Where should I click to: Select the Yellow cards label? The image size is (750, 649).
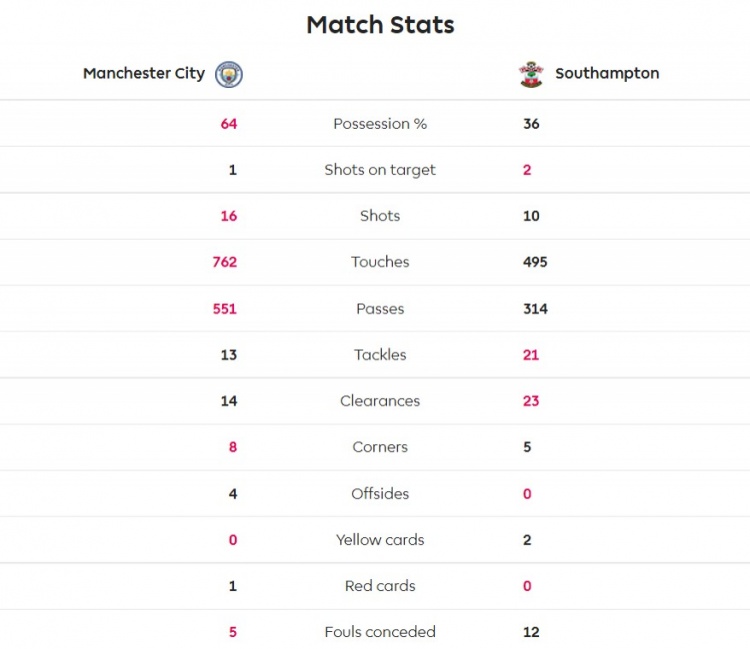pos(380,540)
